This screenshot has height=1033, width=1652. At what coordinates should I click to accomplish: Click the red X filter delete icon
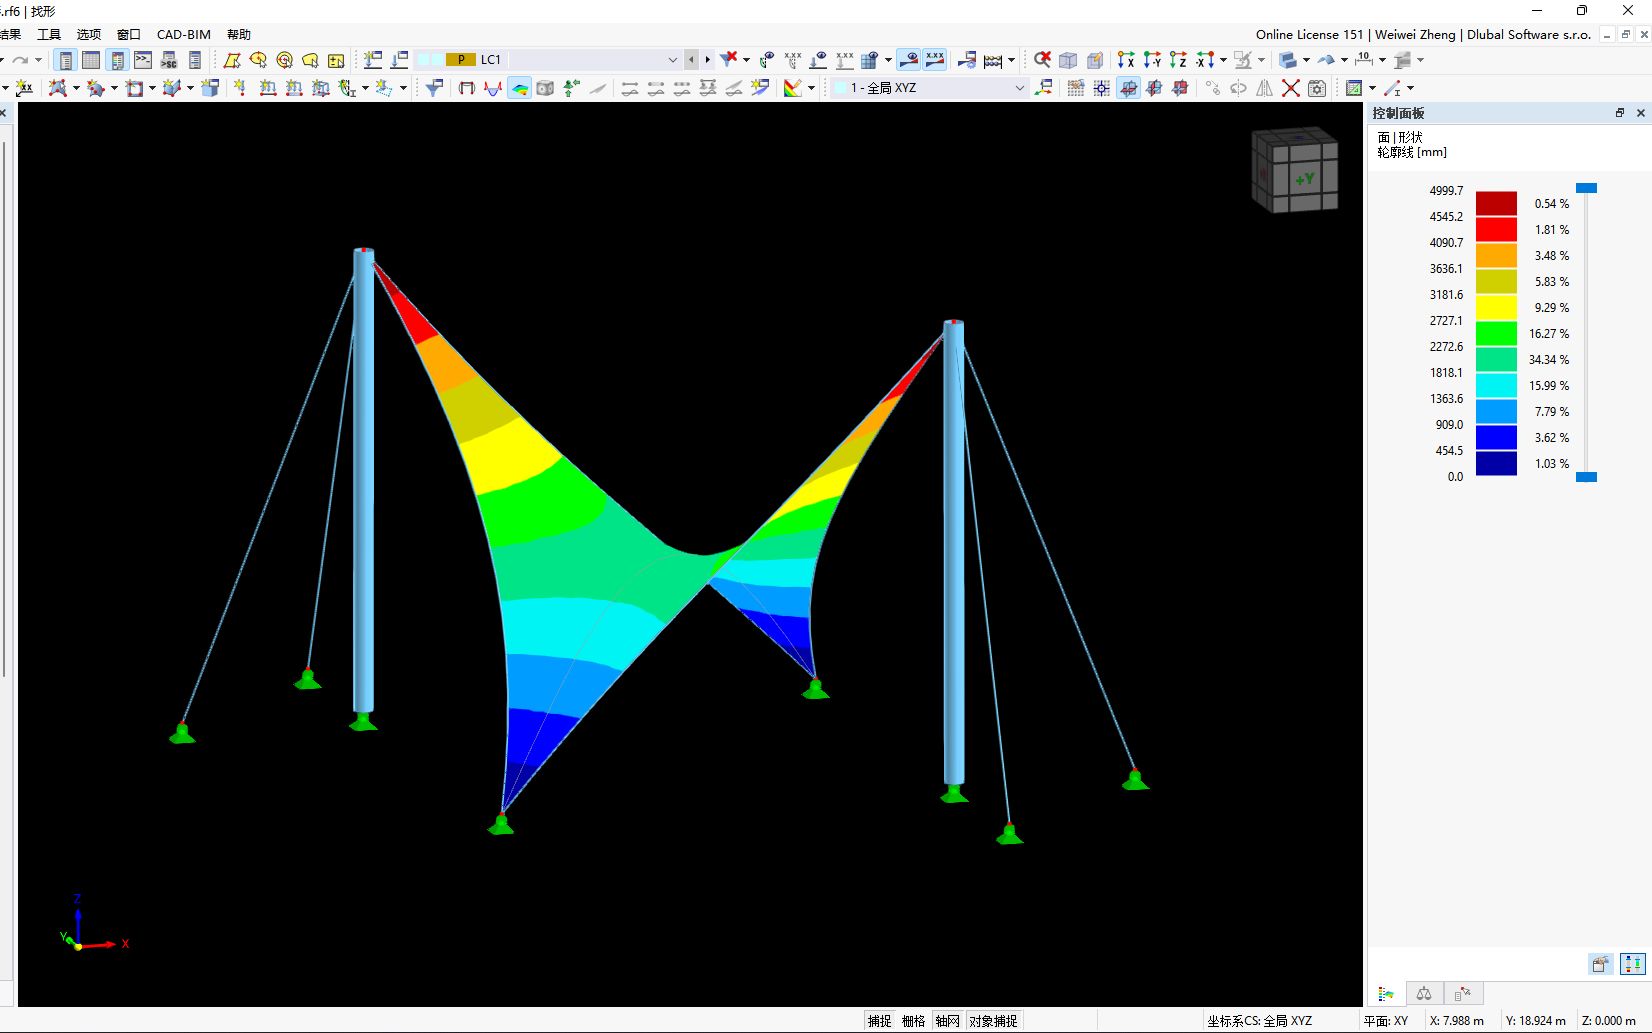tap(729, 59)
